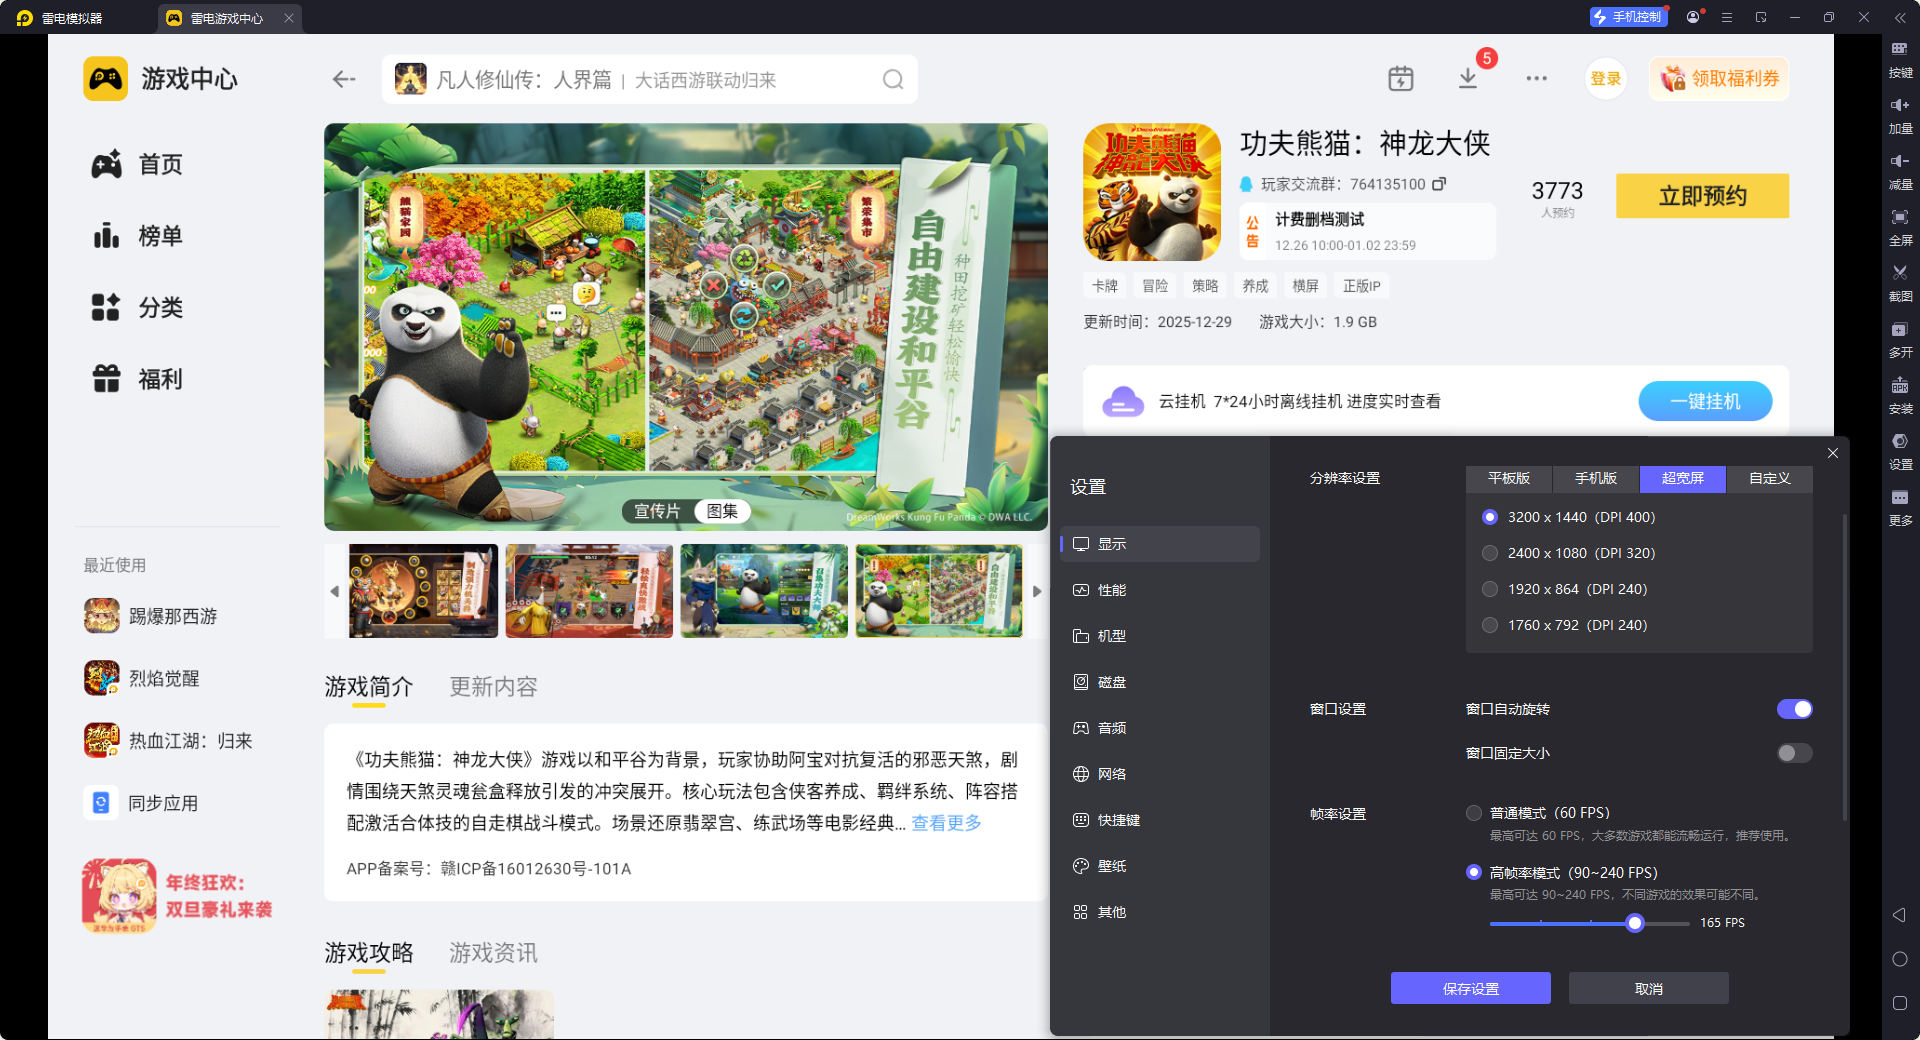The width and height of the screenshot is (1920, 1040).
Task: Show next screenshot thumbnails with right arrow
Action: tap(1037, 591)
